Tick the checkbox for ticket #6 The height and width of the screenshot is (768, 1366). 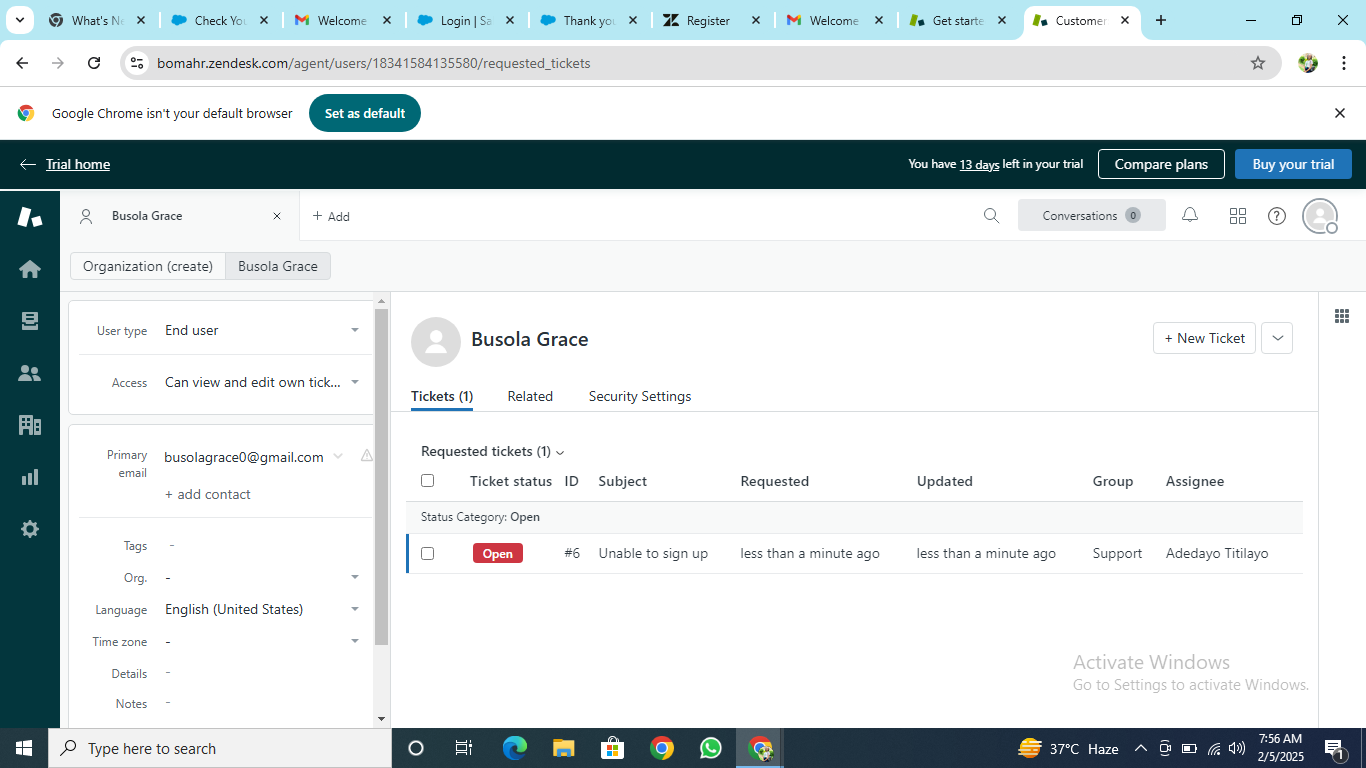[428, 553]
